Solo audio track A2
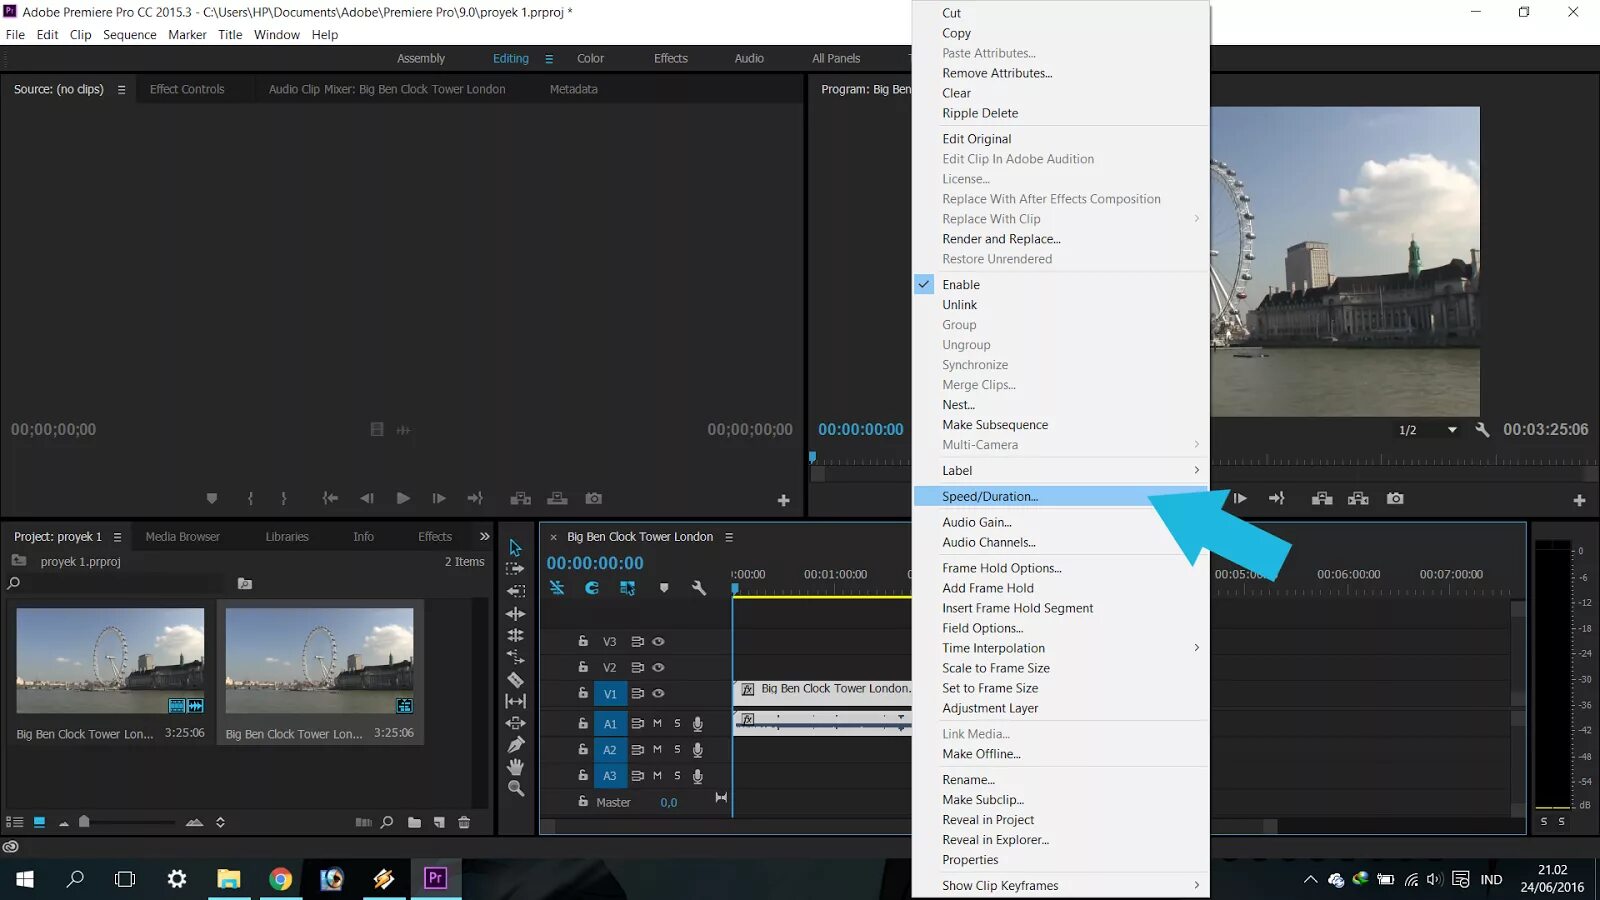The image size is (1600, 900). (677, 749)
